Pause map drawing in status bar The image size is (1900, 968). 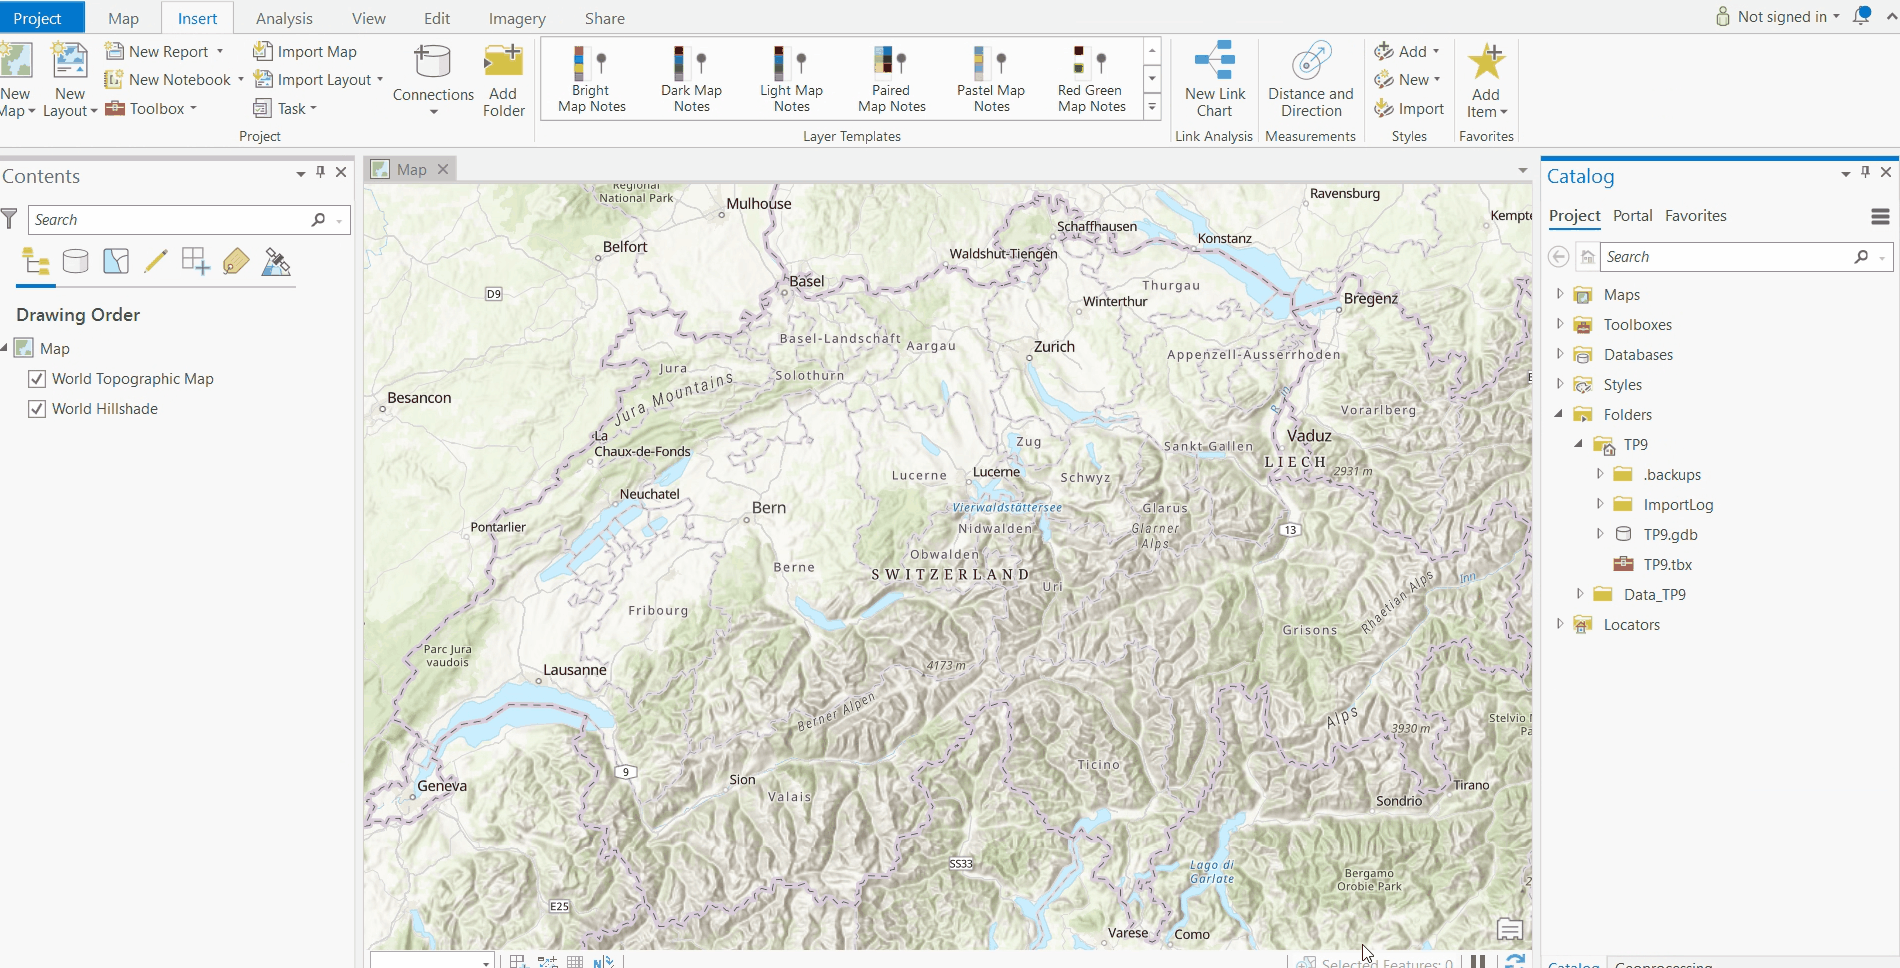[1478, 961]
